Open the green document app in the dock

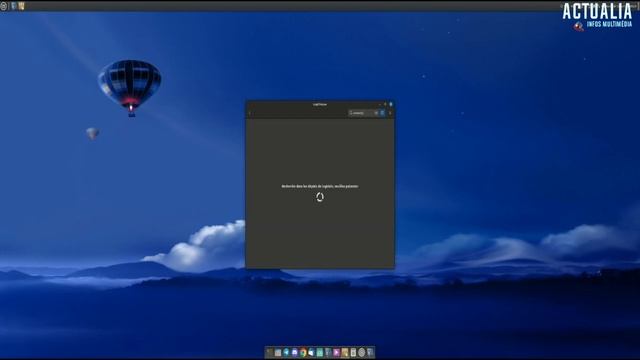click(320, 352)
